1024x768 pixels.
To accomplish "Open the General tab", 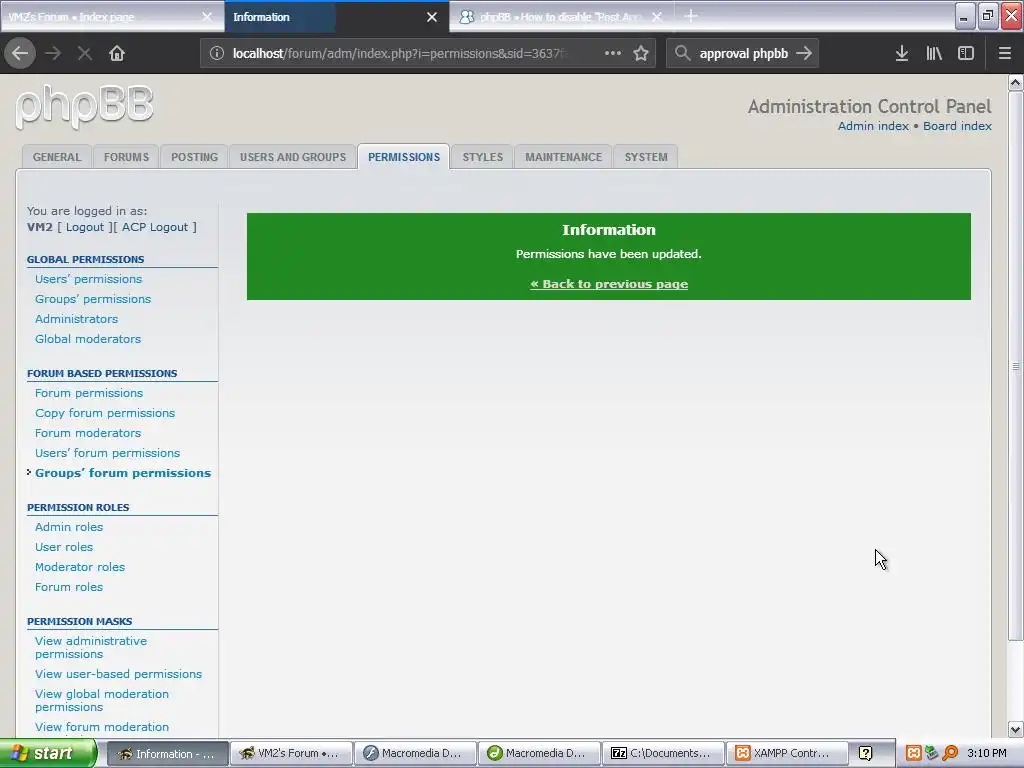I will (x=57, y=157).
